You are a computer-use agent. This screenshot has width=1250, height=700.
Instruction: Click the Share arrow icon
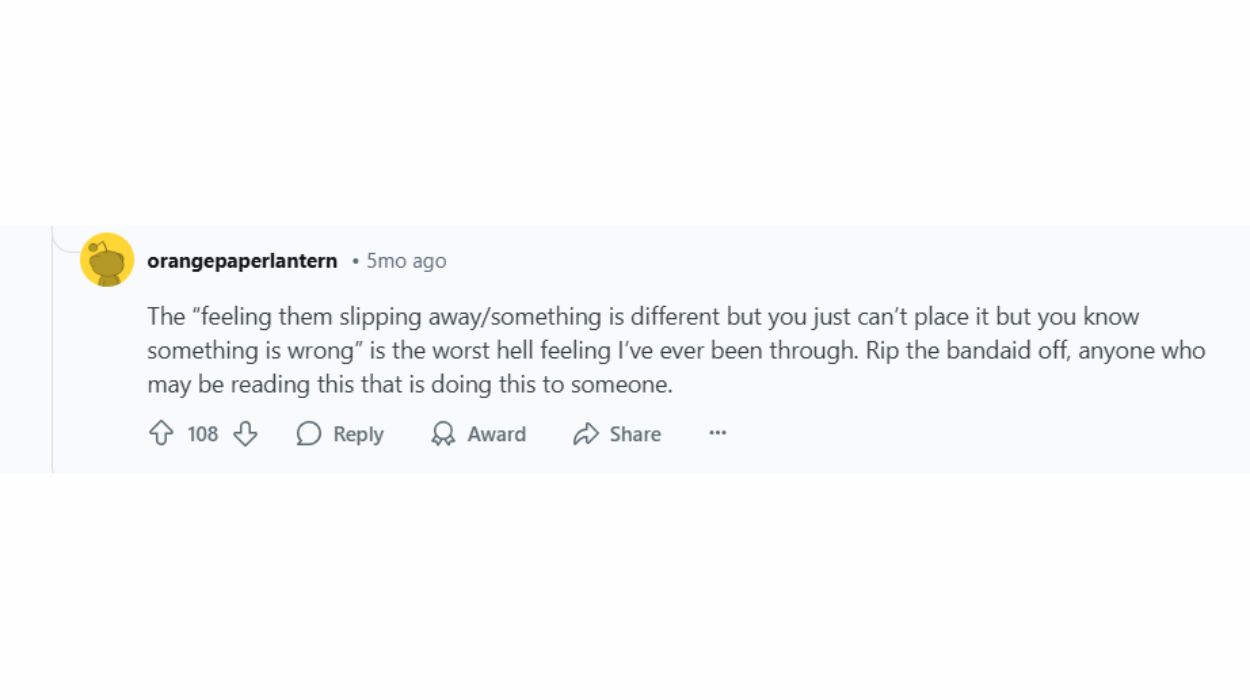point(585,433)
